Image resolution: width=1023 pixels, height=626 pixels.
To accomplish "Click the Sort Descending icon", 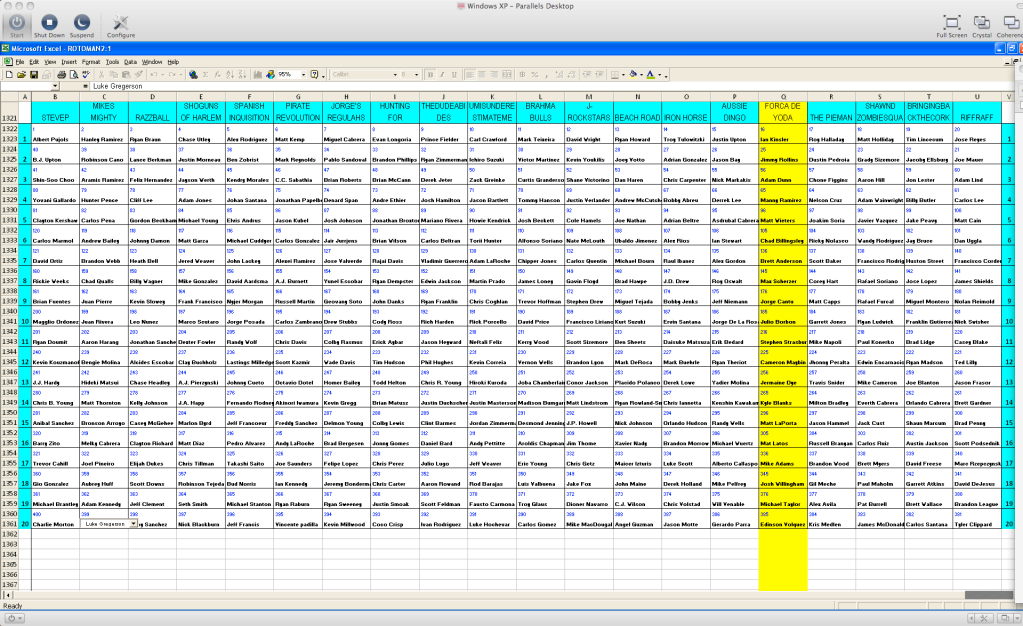I will coord(242,74).
